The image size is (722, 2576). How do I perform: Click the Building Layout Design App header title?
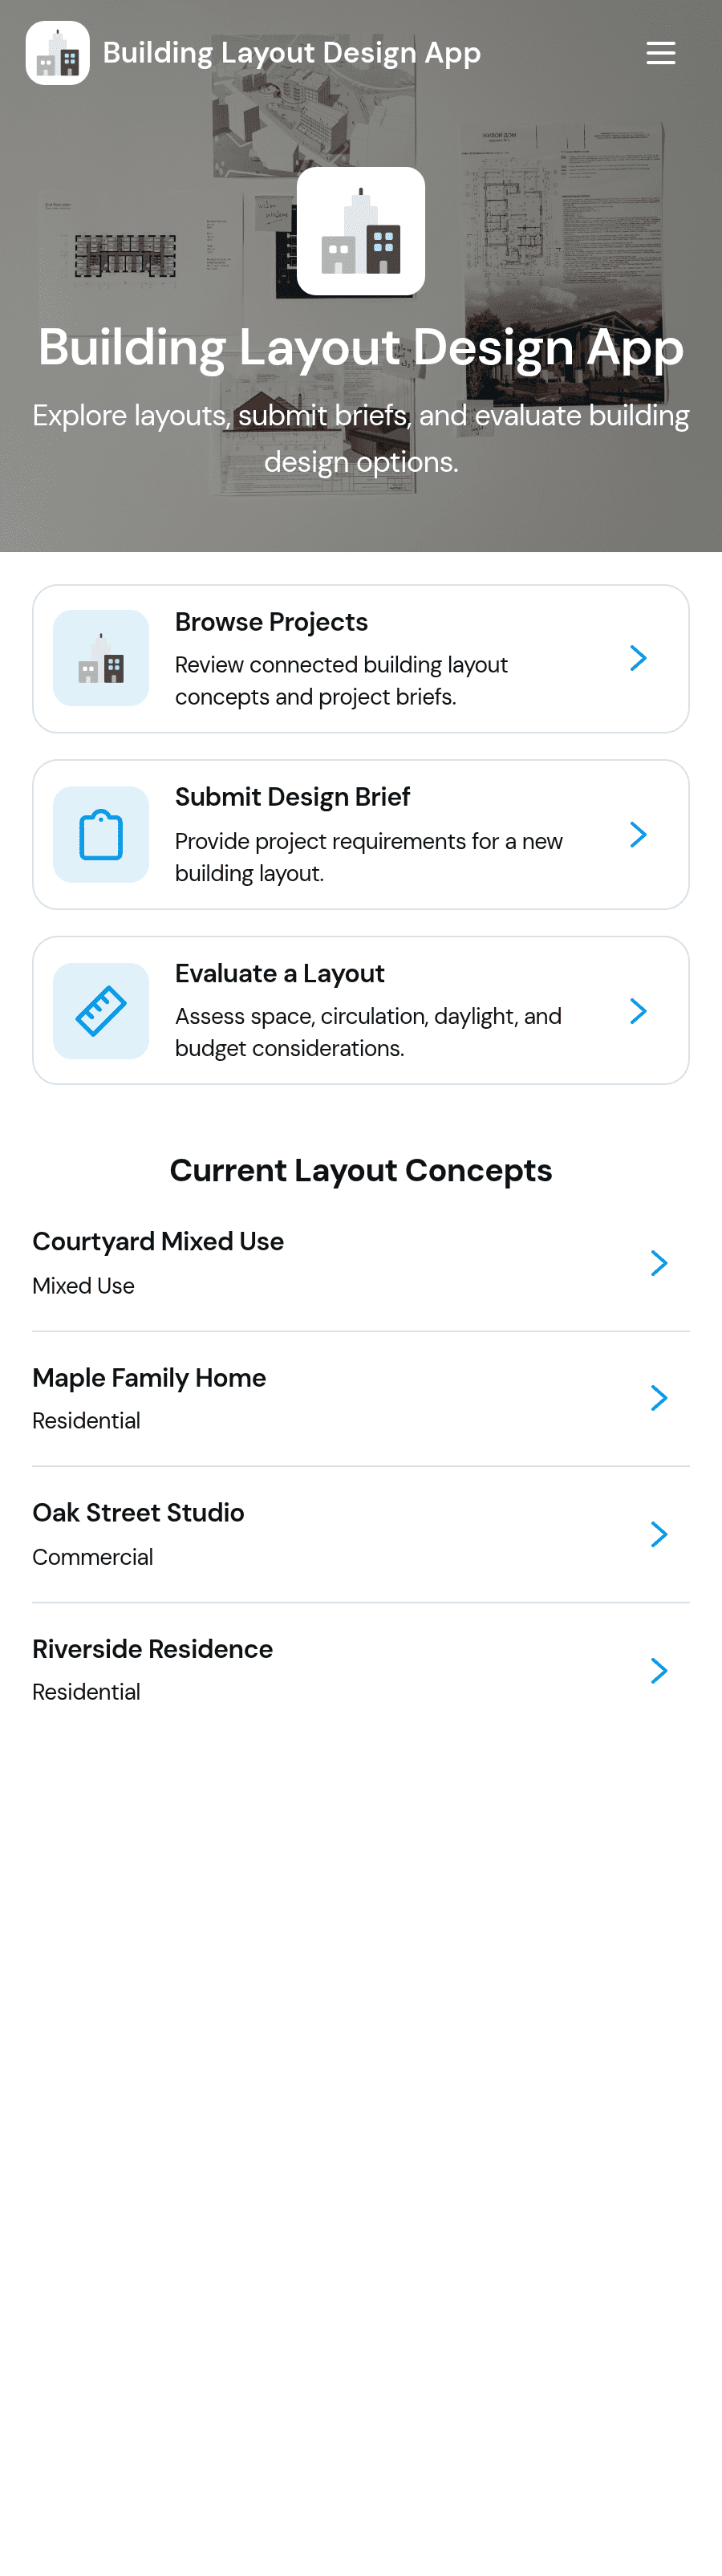[x=292, y=53]
